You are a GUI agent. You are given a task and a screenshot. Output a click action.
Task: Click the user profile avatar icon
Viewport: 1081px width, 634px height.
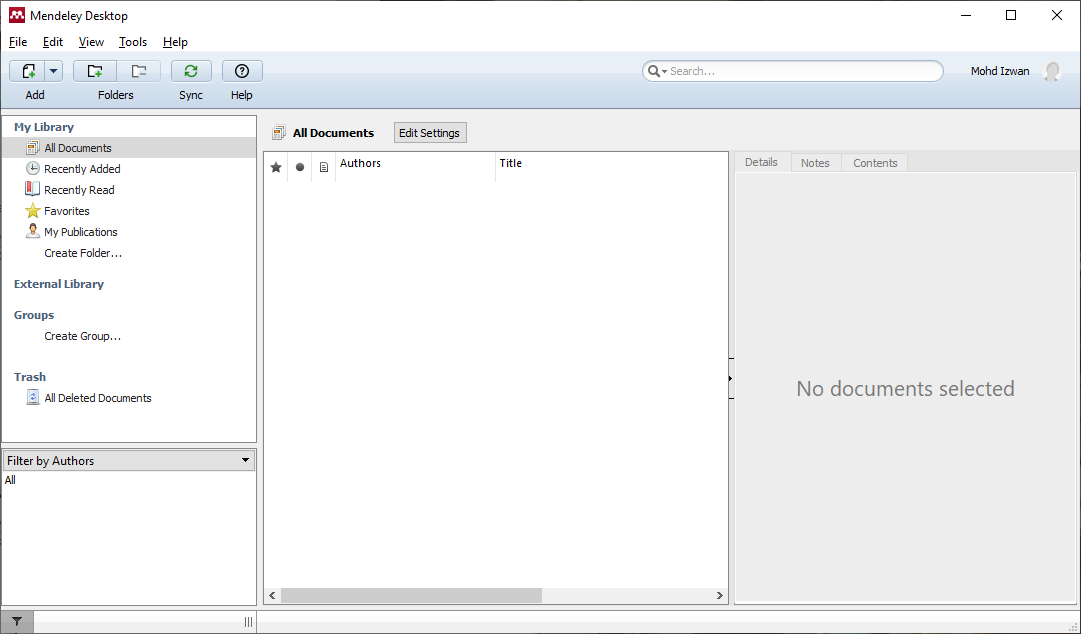point(1051,72)
